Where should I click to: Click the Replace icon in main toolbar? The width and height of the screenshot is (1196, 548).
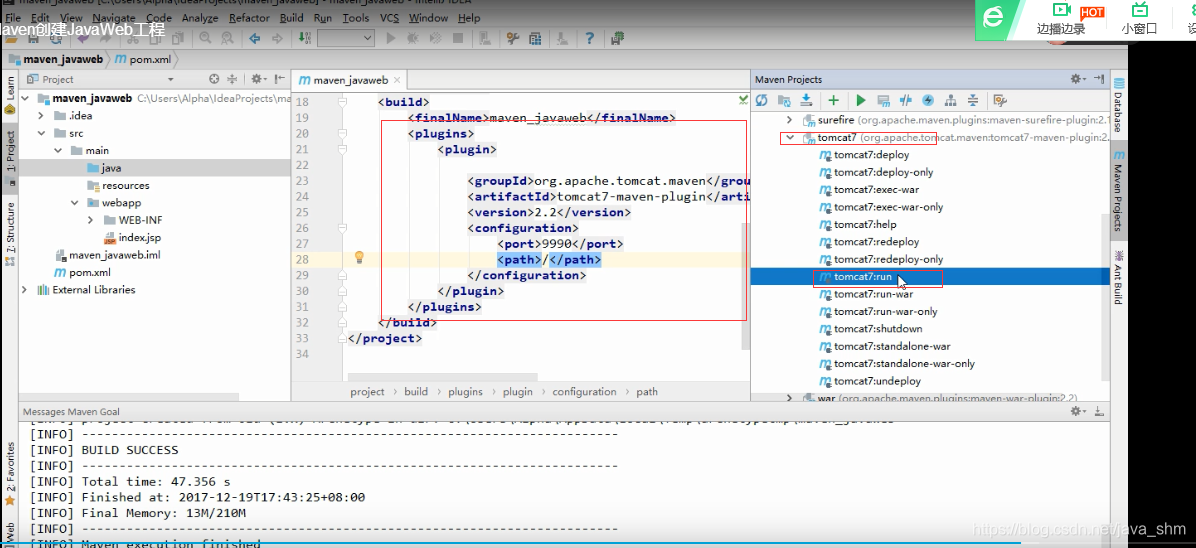[225, 37]
